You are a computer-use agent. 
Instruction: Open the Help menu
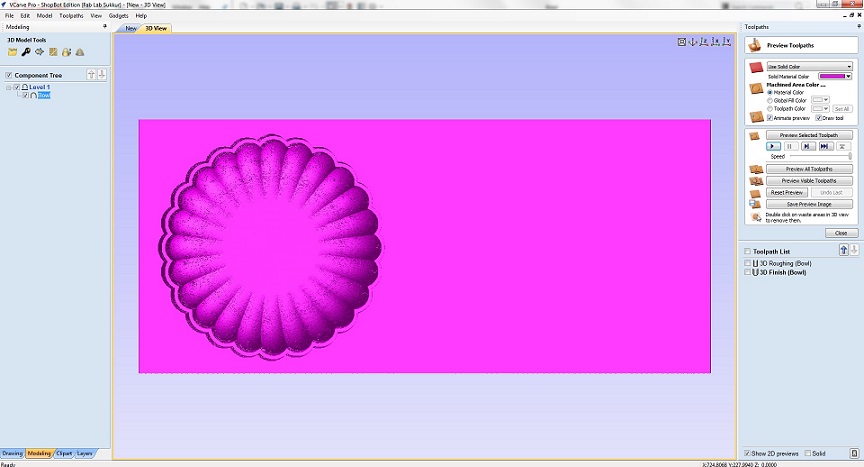(141, 15)
